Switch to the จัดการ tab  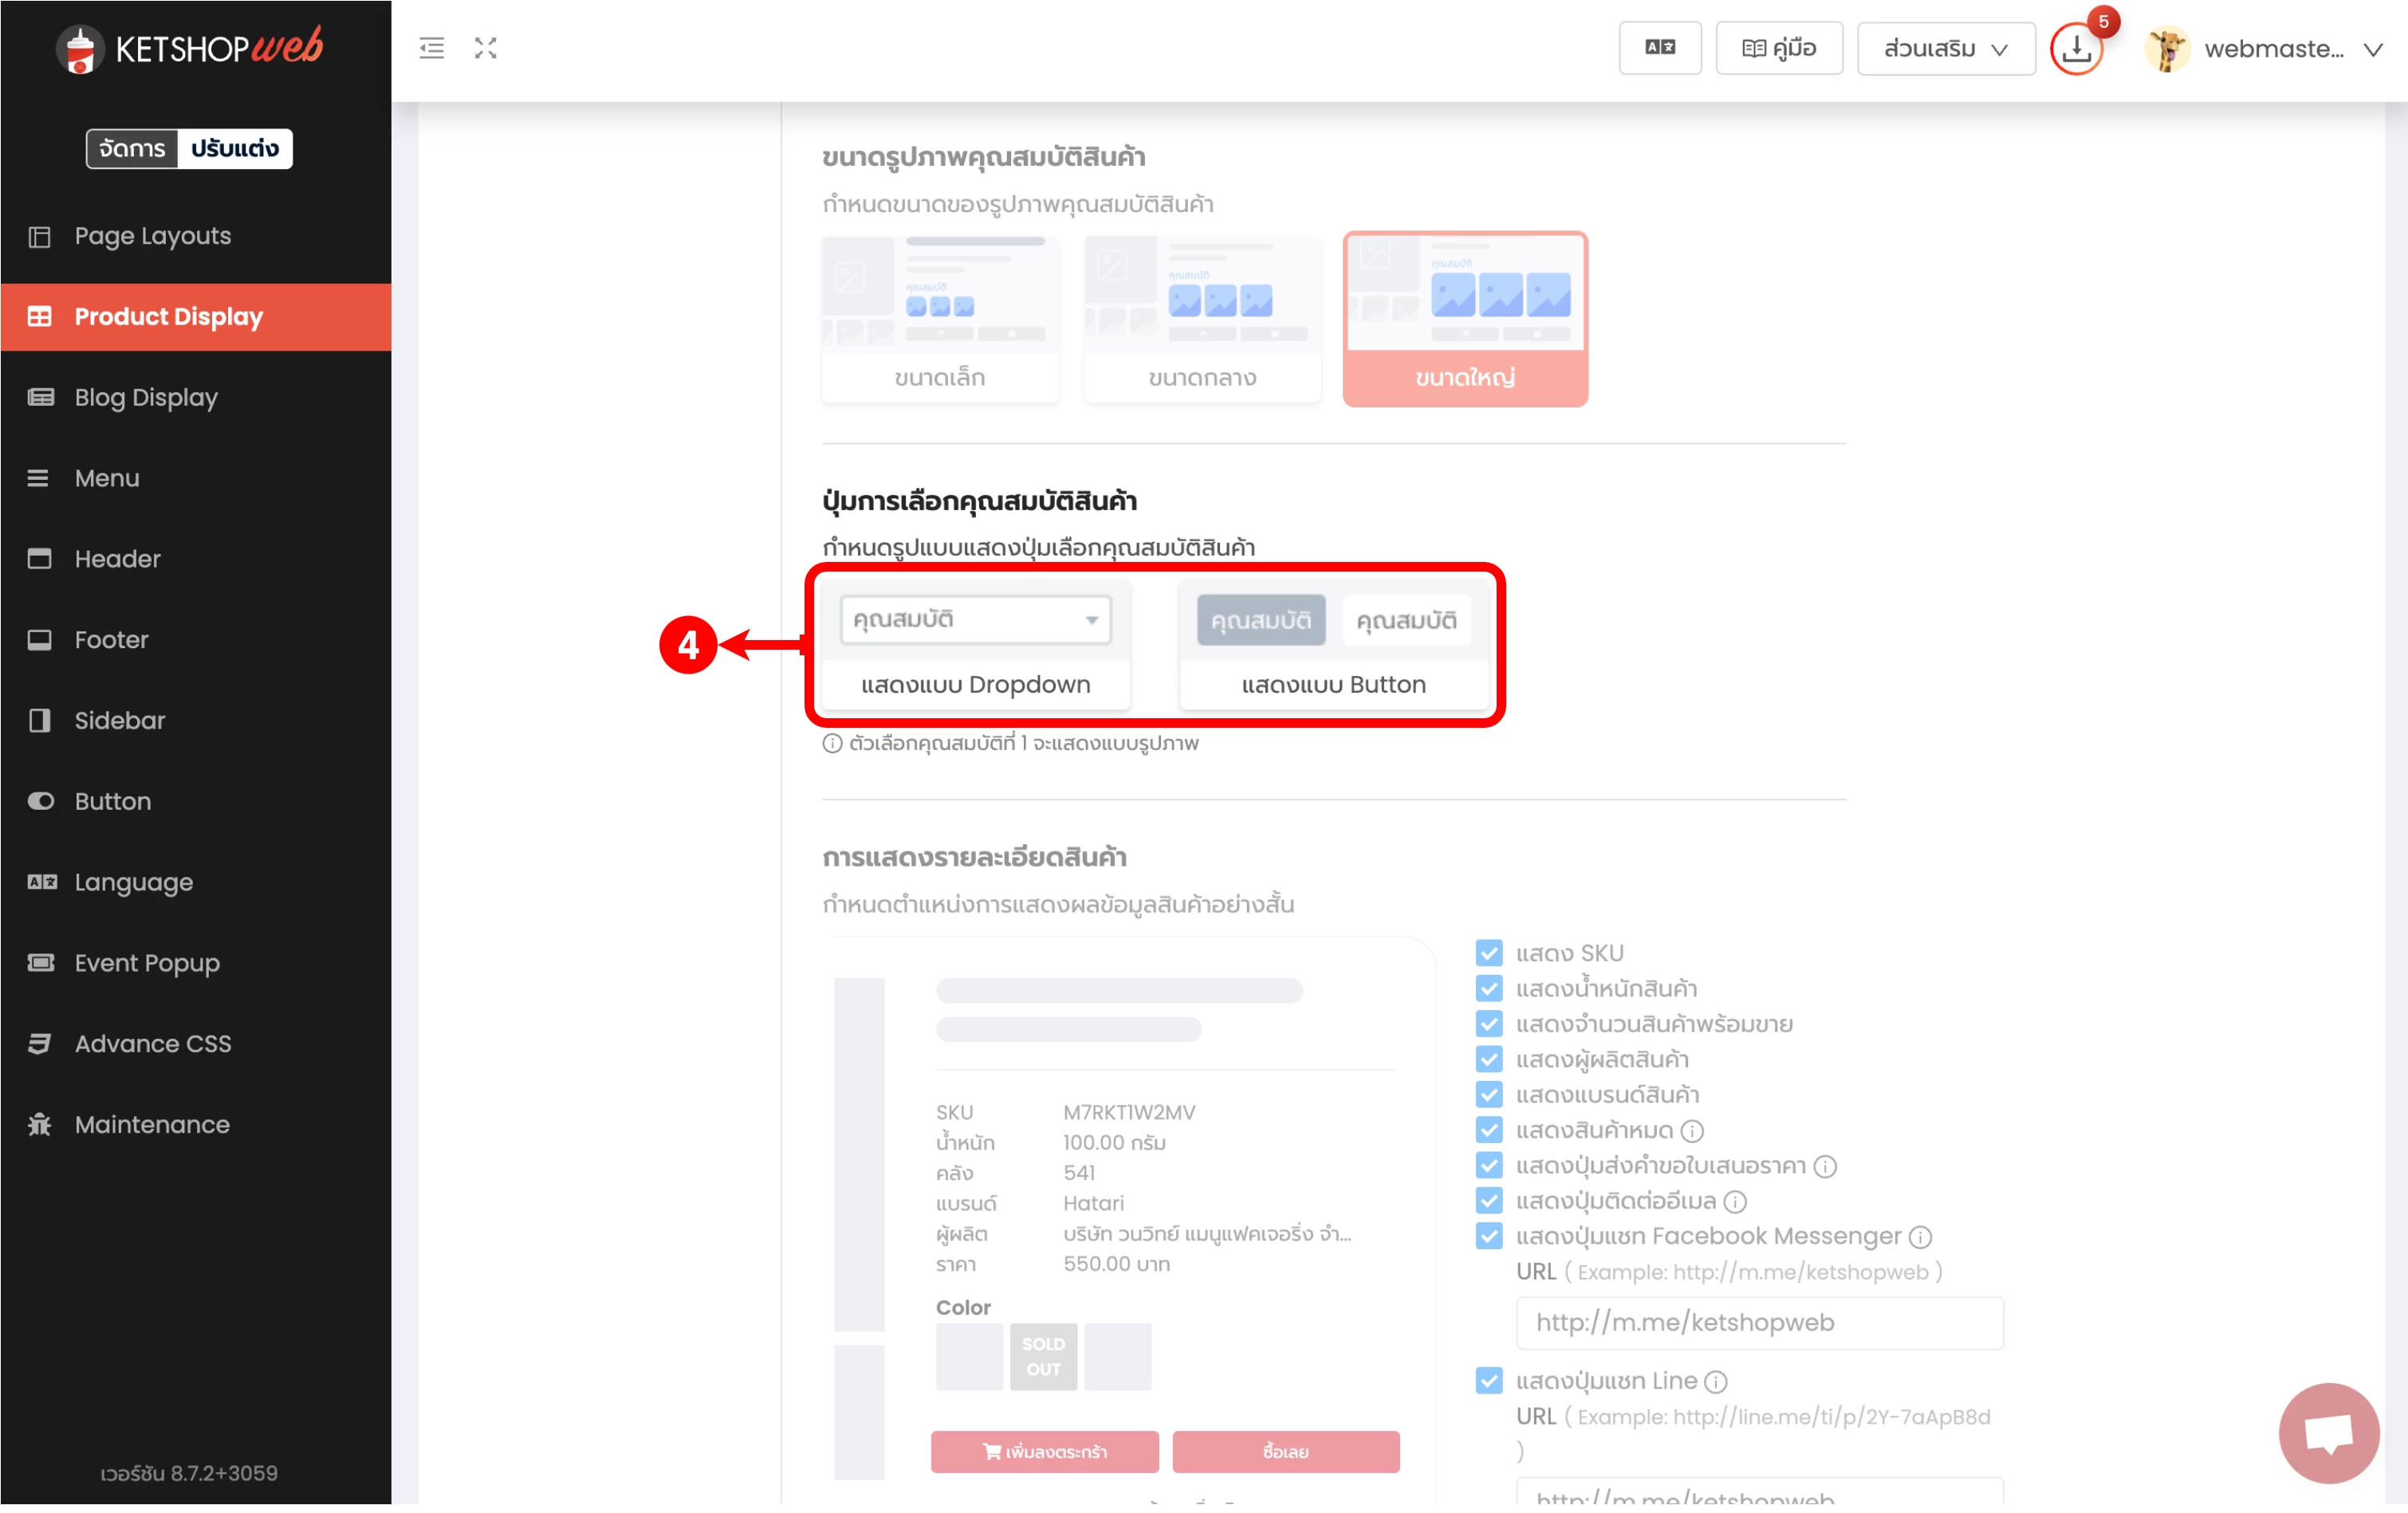pos(132,148)
